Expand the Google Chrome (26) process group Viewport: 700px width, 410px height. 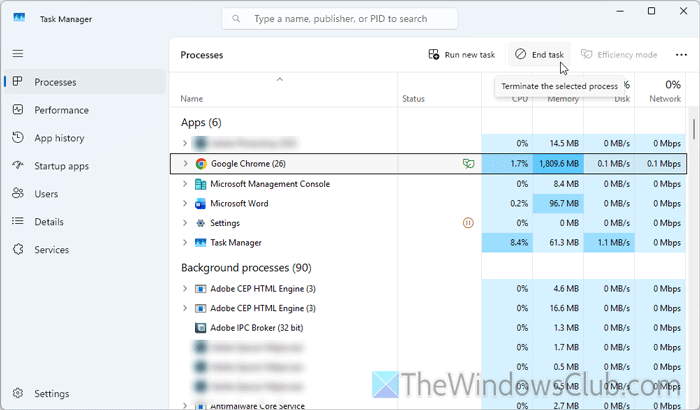point(185,164)
